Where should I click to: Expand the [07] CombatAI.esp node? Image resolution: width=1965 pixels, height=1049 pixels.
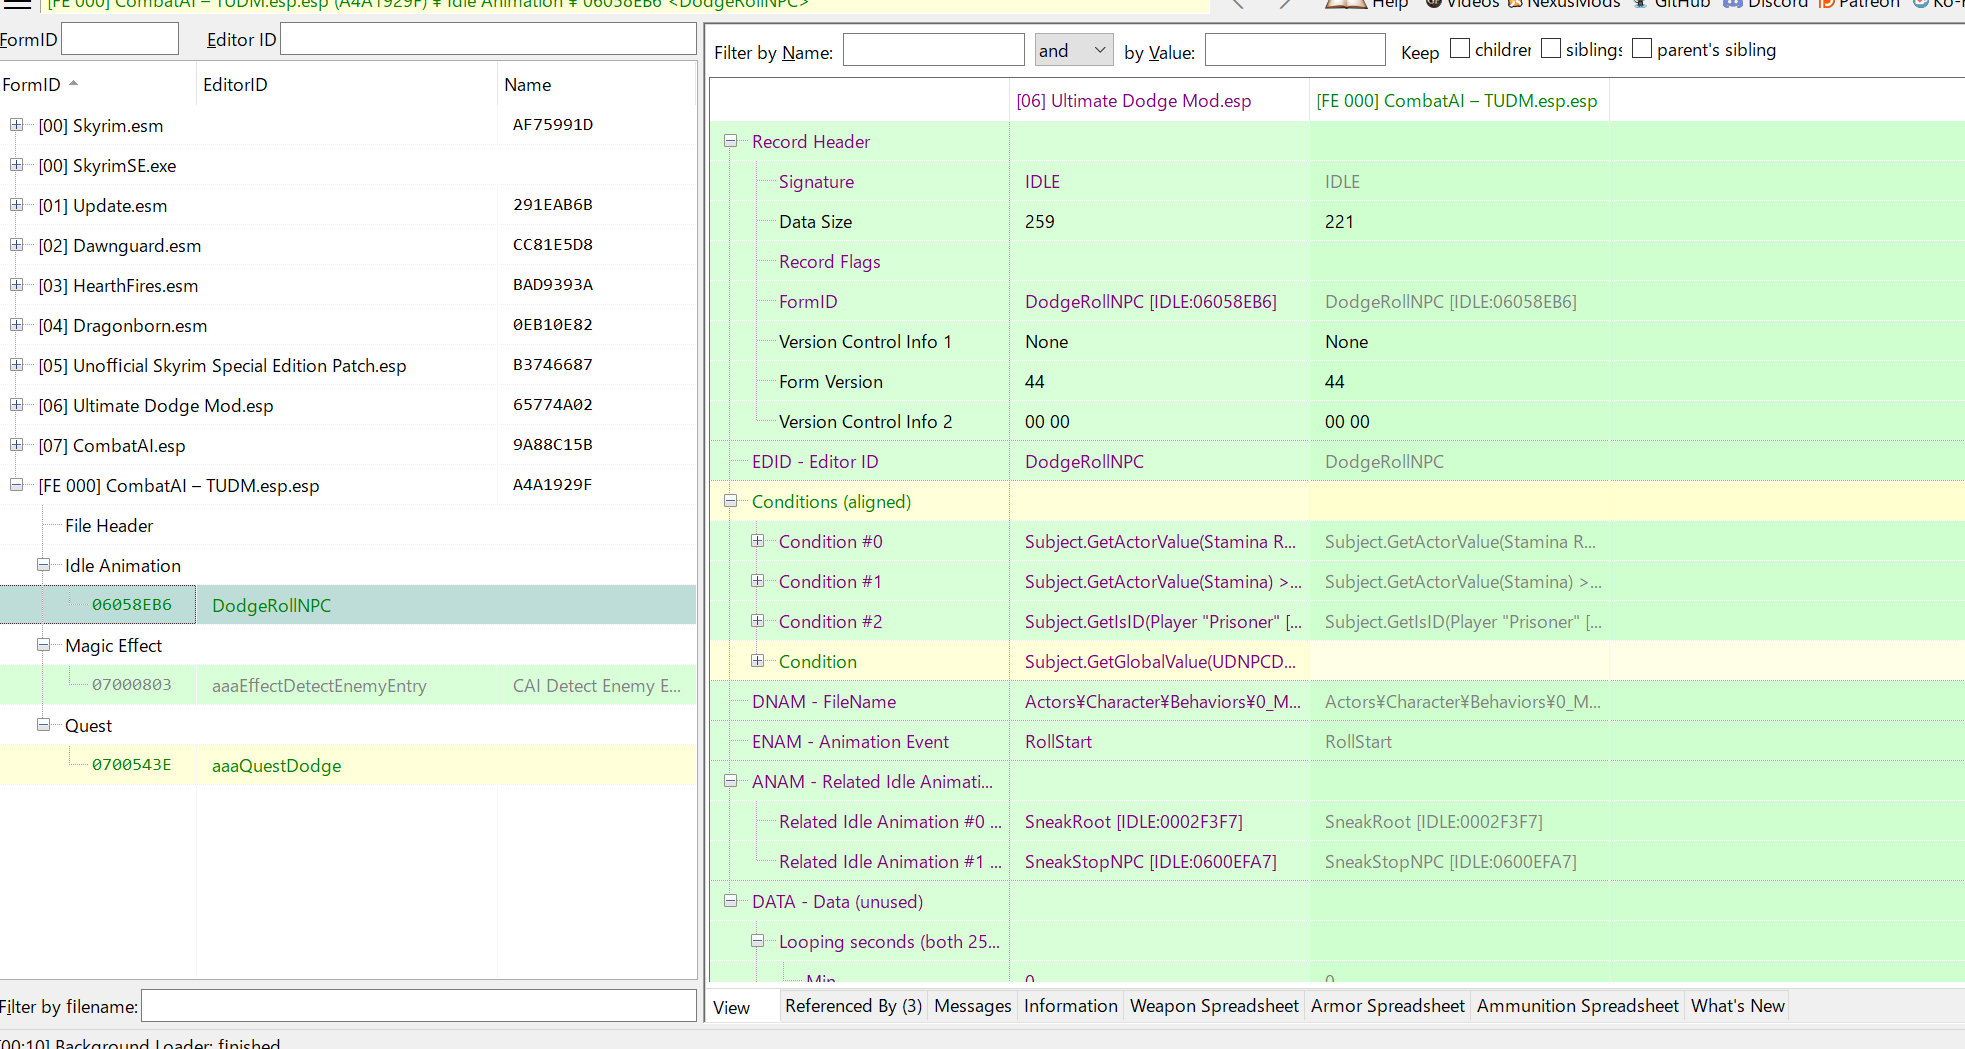[16, 445]
